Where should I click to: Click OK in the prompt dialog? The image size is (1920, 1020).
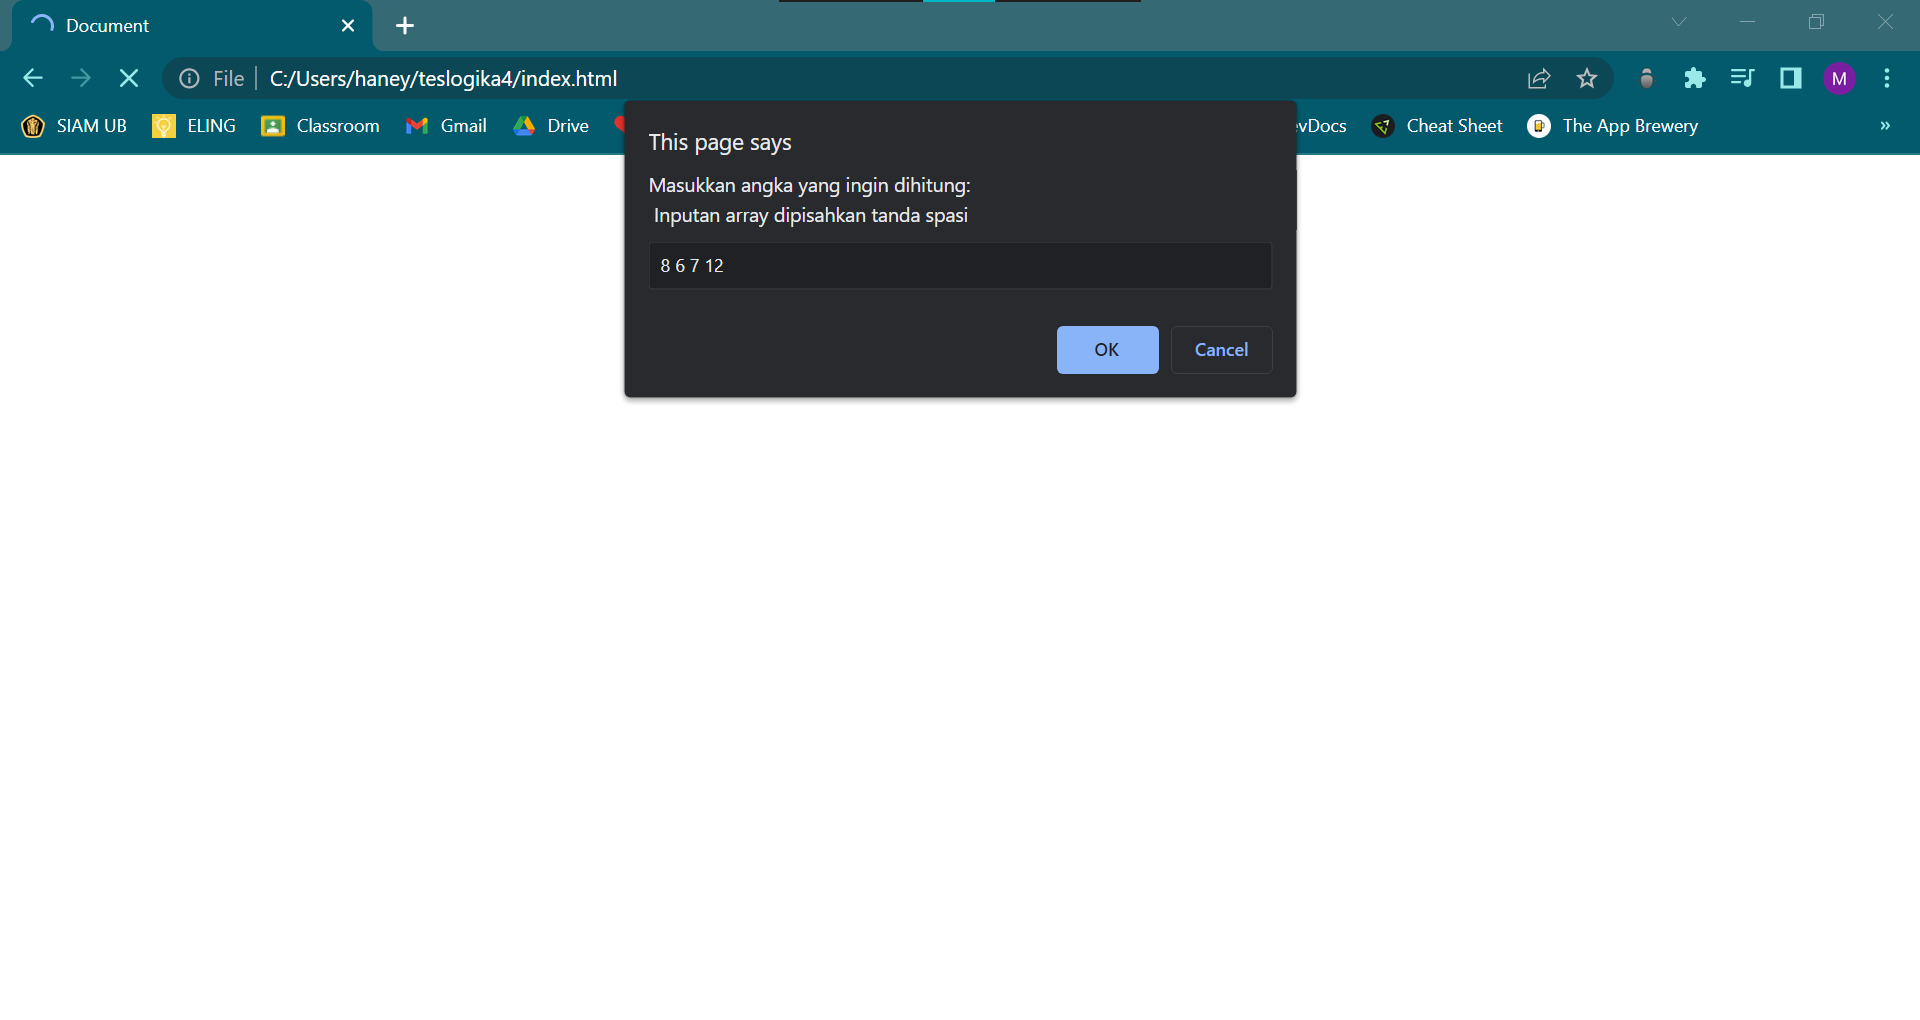coord(1107,350)
